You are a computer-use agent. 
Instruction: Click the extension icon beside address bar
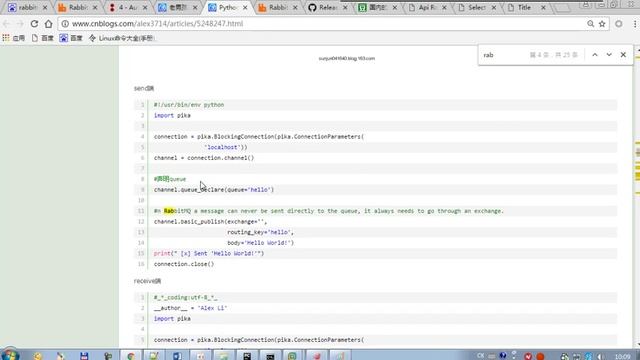pos(619,24)
